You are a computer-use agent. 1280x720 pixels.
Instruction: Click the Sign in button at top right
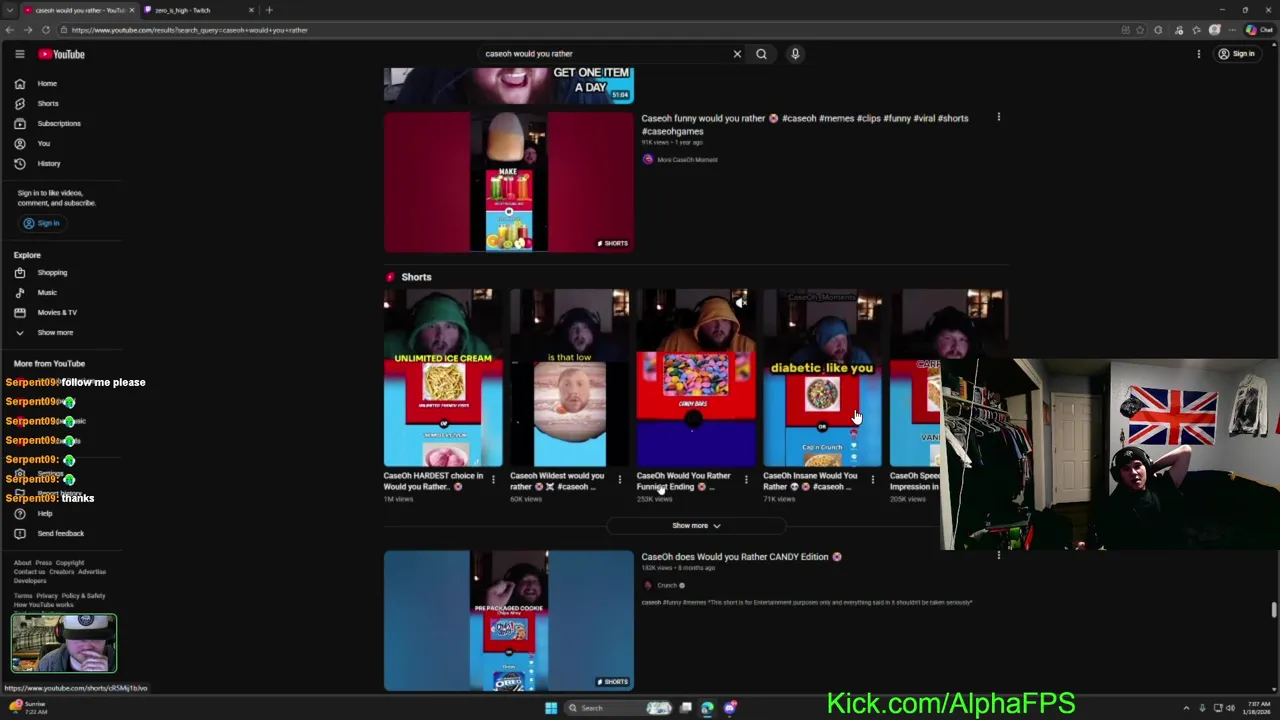[x=1237, y=54]
